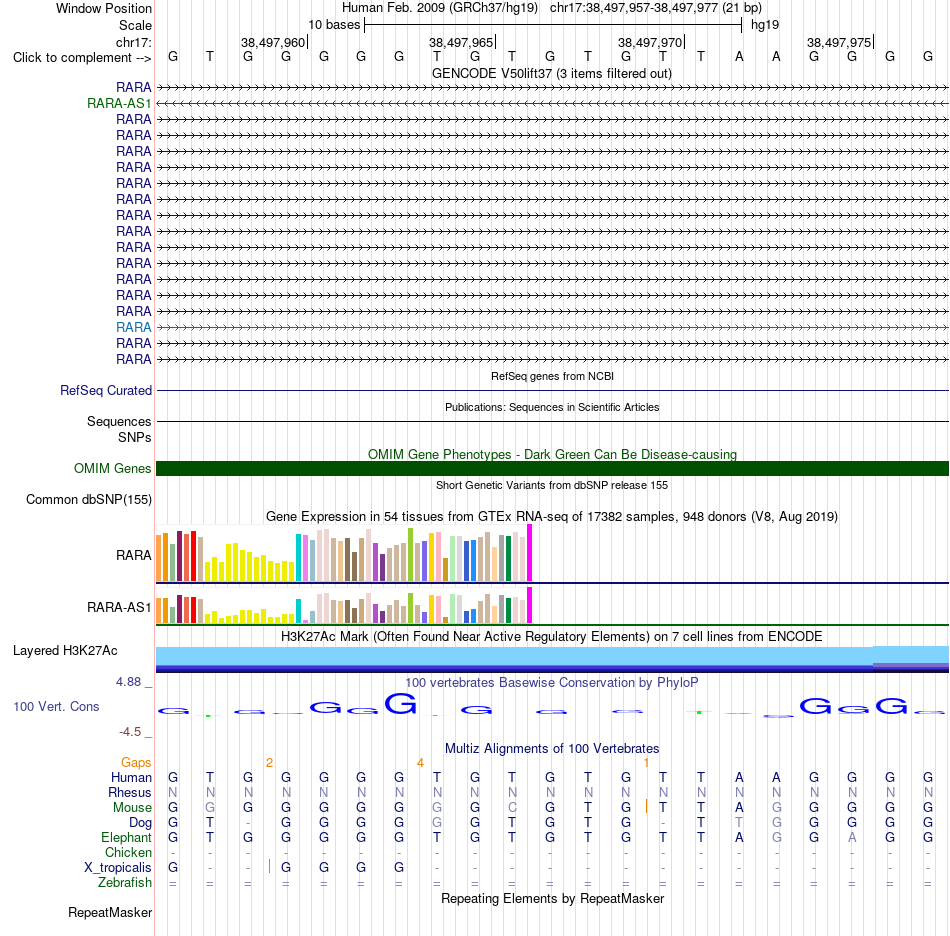Viewport: 950px width, 936px height.
Task: Click the 100 Vert. Cons track label
Action: point(56,706)
